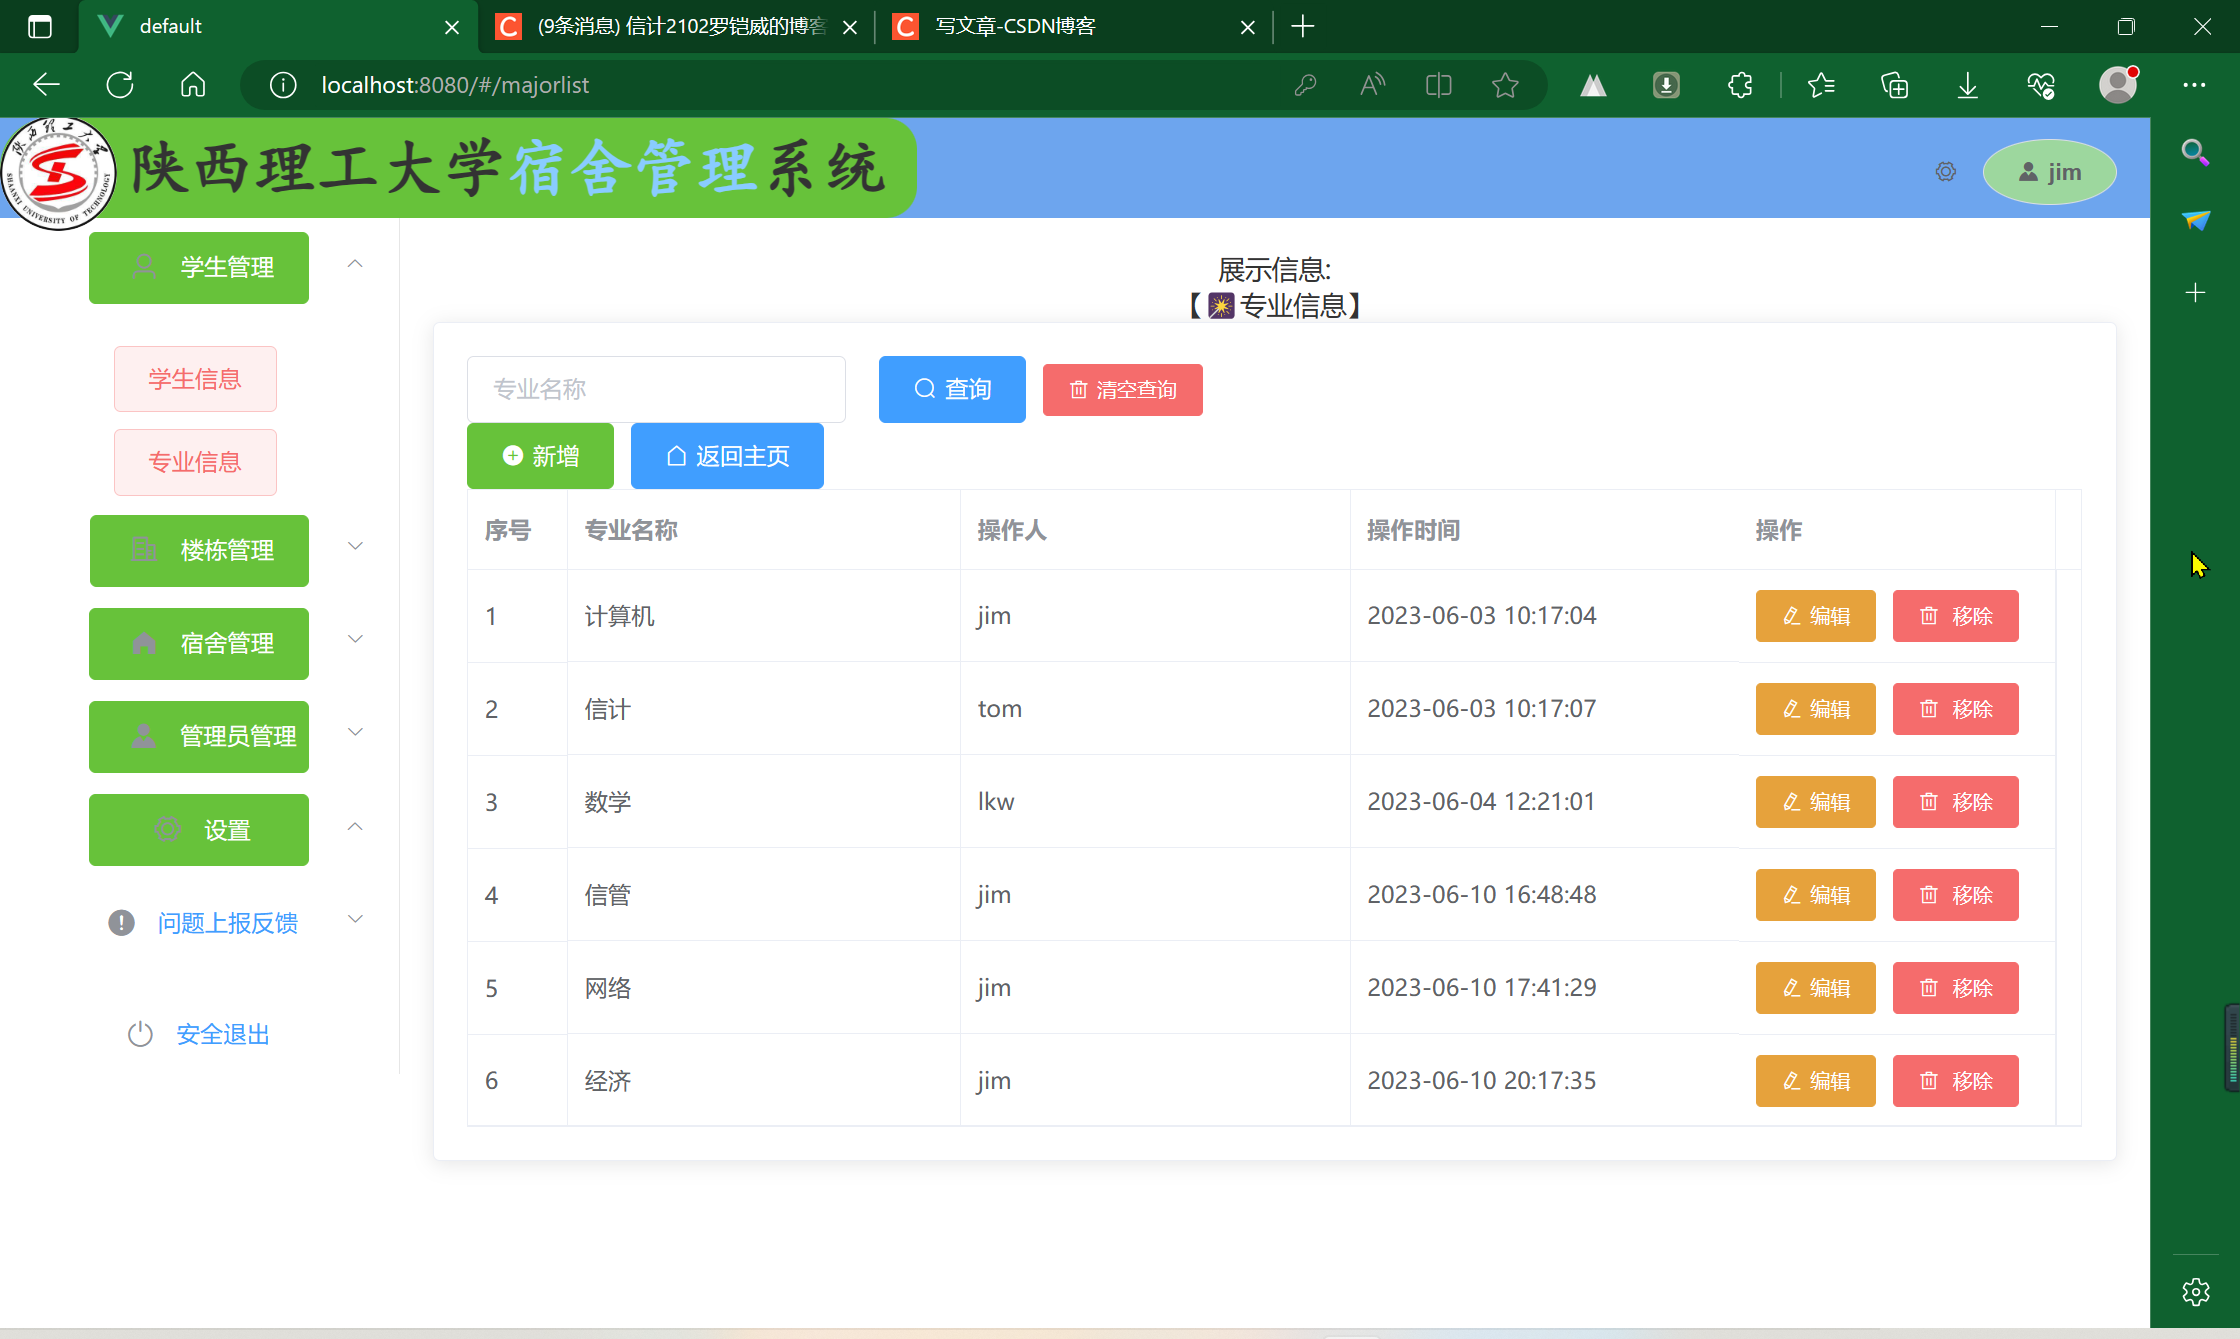The width and height of the screenshot is (2240, 1339).
Task: Add a sidebar app with plus icon
Action: pyautogui.click(x=2195, y=293)
